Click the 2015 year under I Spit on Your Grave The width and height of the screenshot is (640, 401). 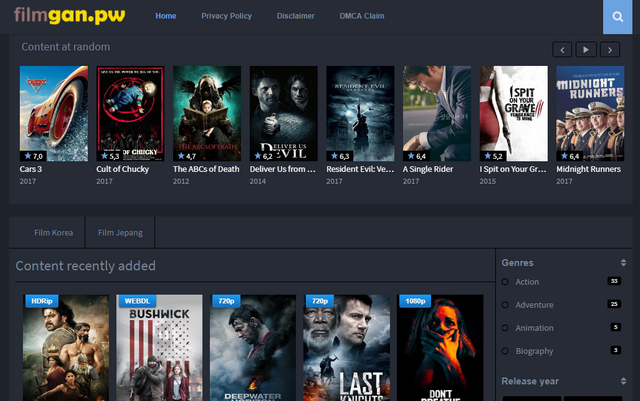[x=487, y=181]
